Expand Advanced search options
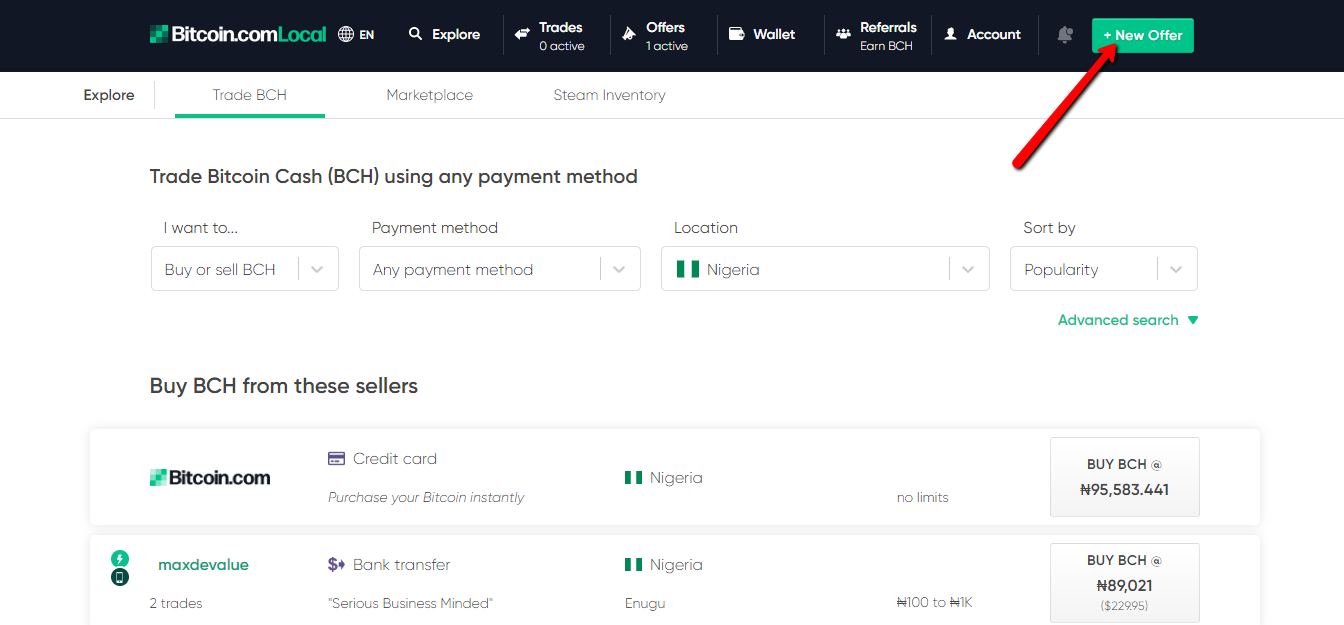1344x625 pixels. 1128,320
